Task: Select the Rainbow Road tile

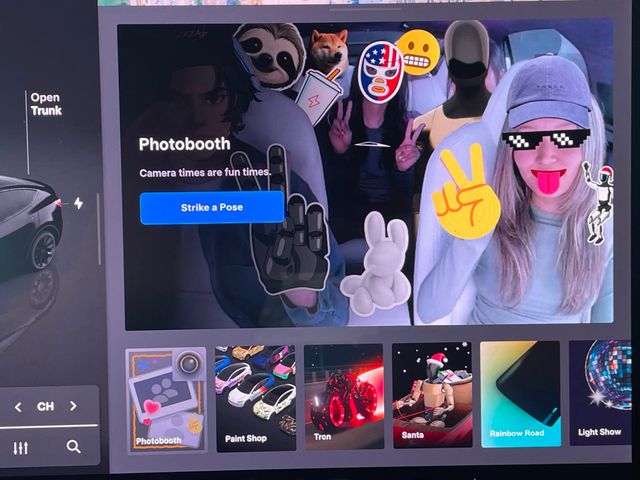Action: (x=519, y=396)
